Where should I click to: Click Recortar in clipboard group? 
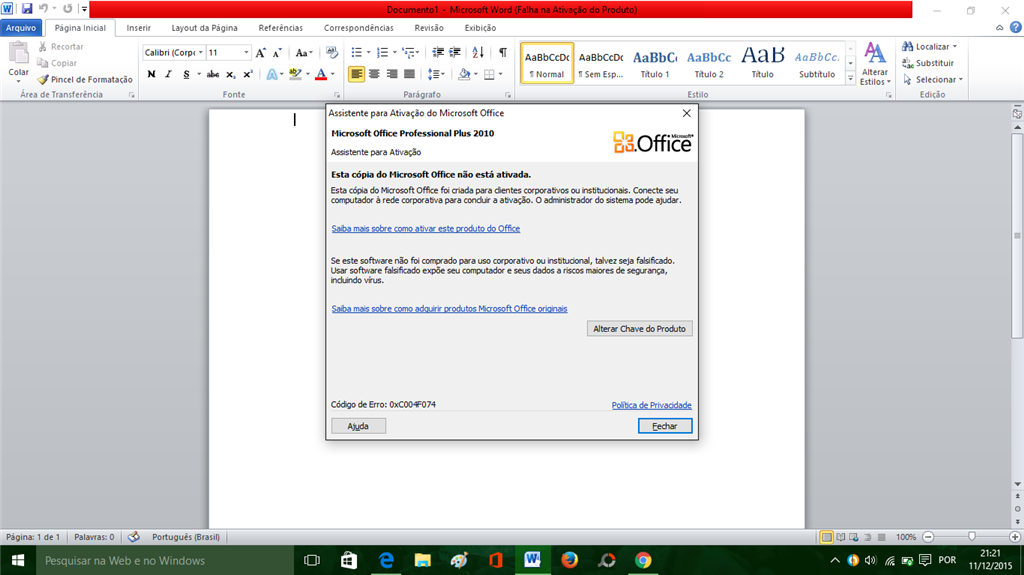(x=61, y=47)
